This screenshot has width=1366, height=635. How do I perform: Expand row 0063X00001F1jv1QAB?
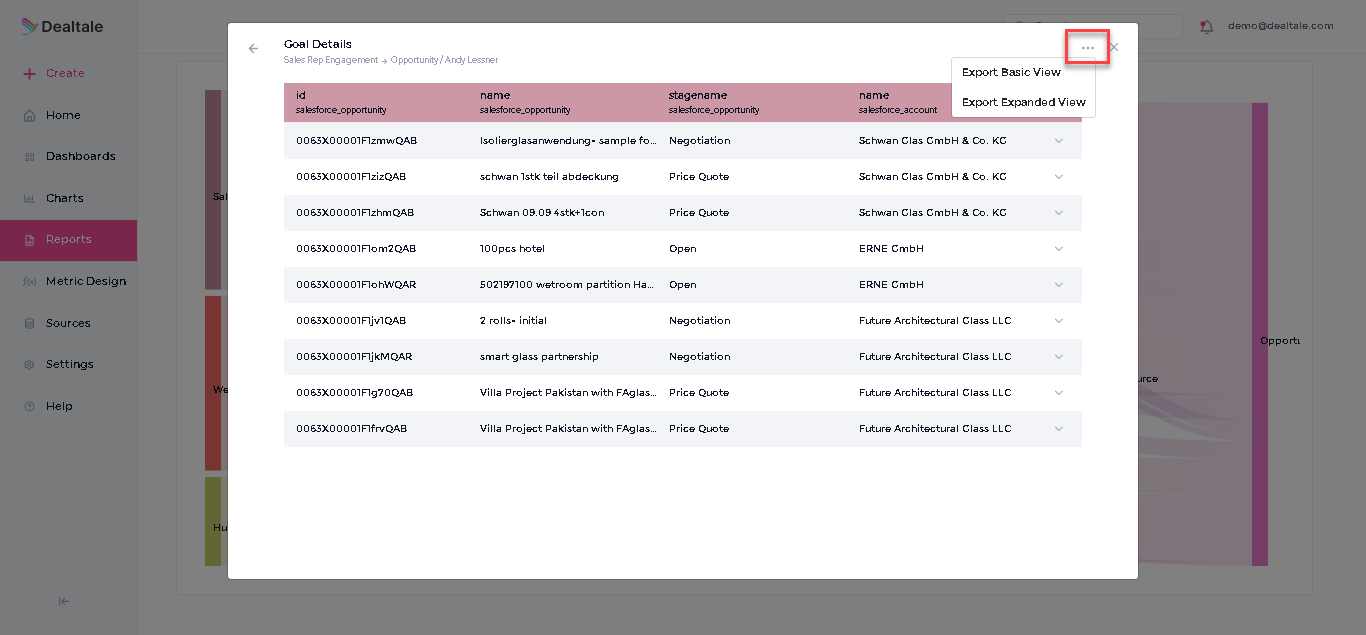point(1059,321)
